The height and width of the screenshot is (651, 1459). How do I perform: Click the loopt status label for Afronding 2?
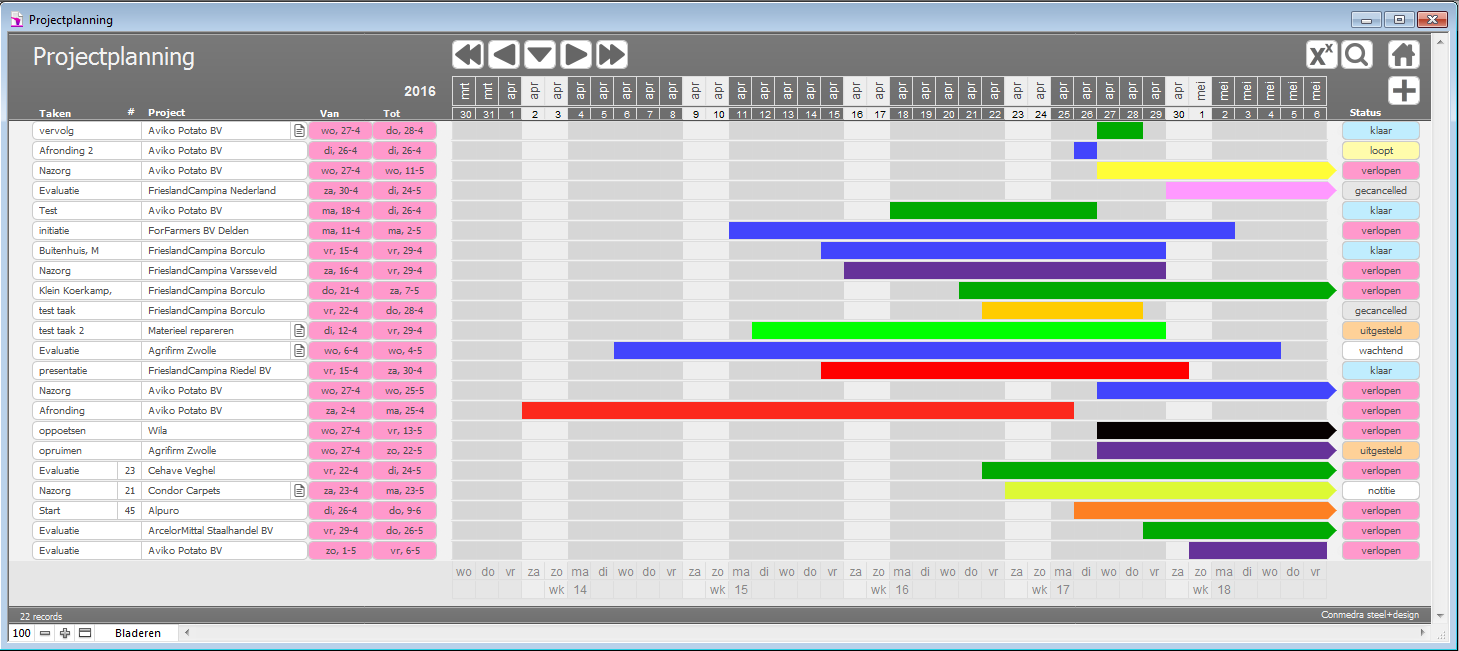(1381, 150)
